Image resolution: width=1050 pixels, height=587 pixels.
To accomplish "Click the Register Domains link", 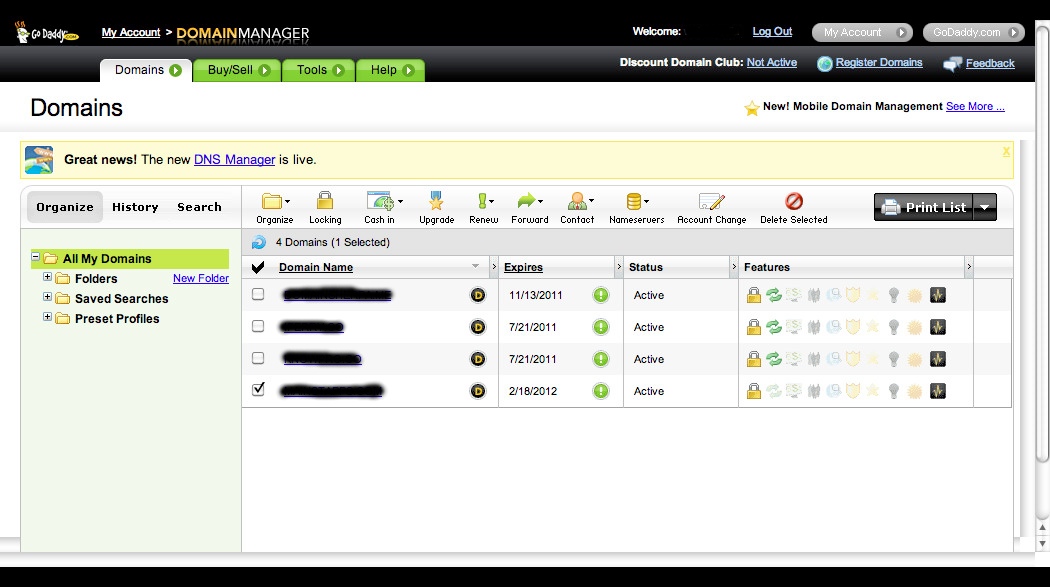I will tap(879, 62).
